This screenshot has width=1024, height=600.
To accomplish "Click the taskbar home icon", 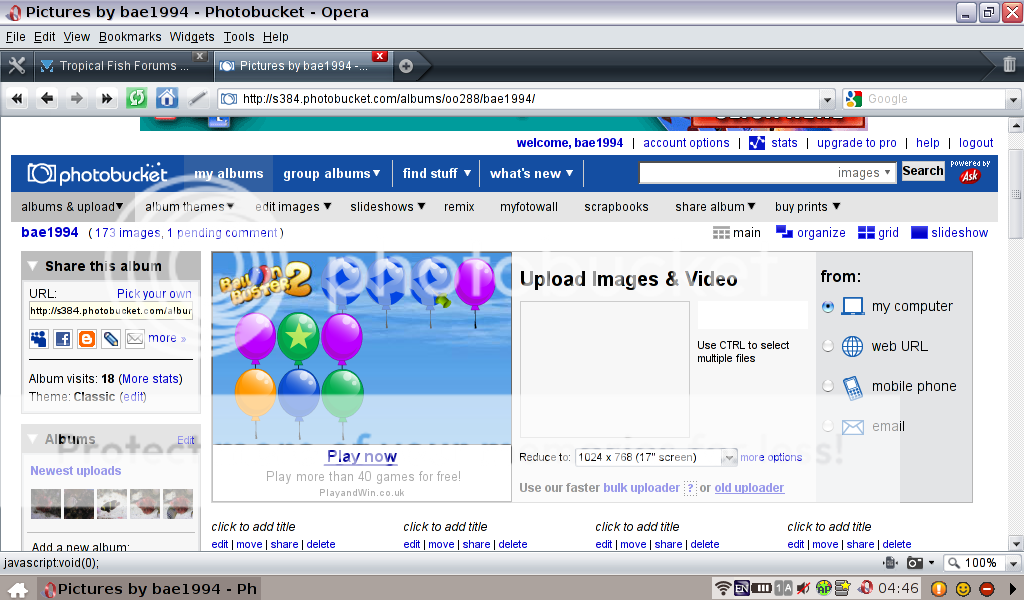I will (18, 590).
